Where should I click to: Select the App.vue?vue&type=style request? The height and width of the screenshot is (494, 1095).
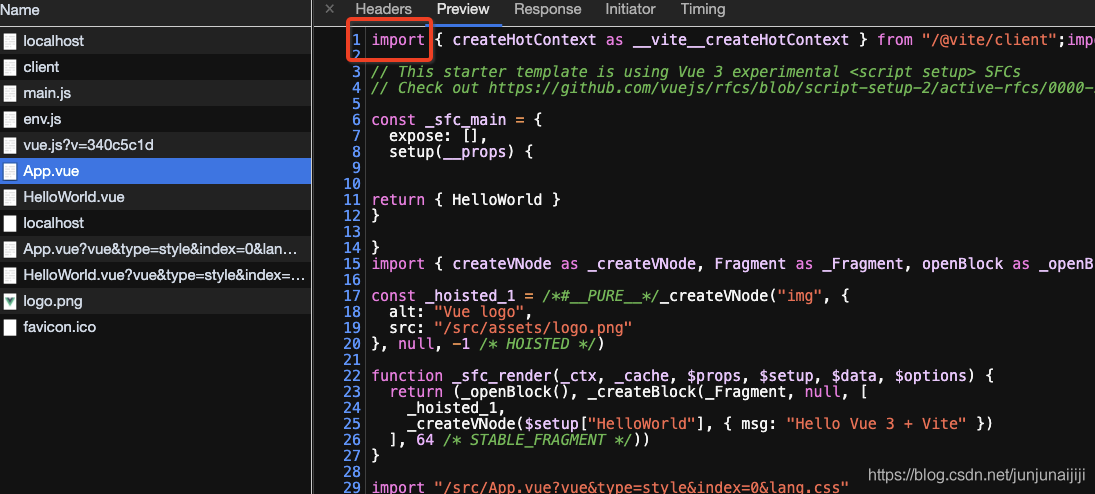tap(155, 249)
